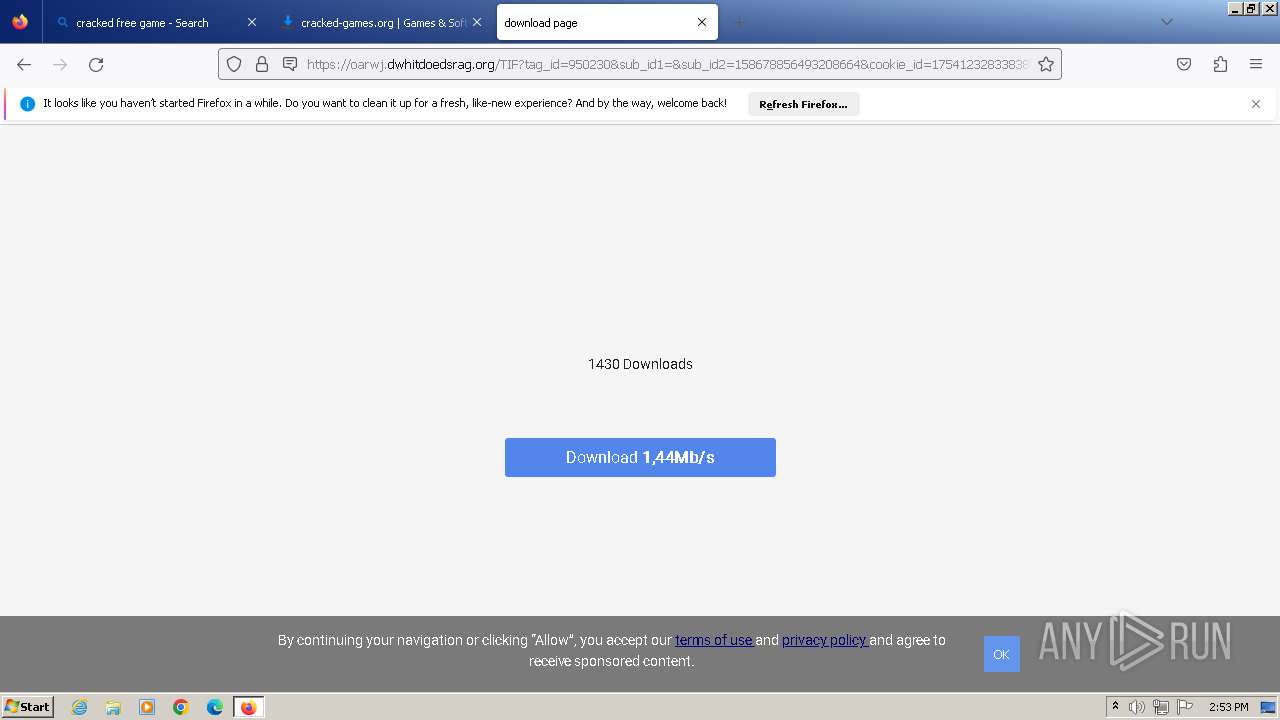The image size is (1280, 720).
Task: Launch Google Chrome from the taskbar
Action: click(x=181, y=707)
